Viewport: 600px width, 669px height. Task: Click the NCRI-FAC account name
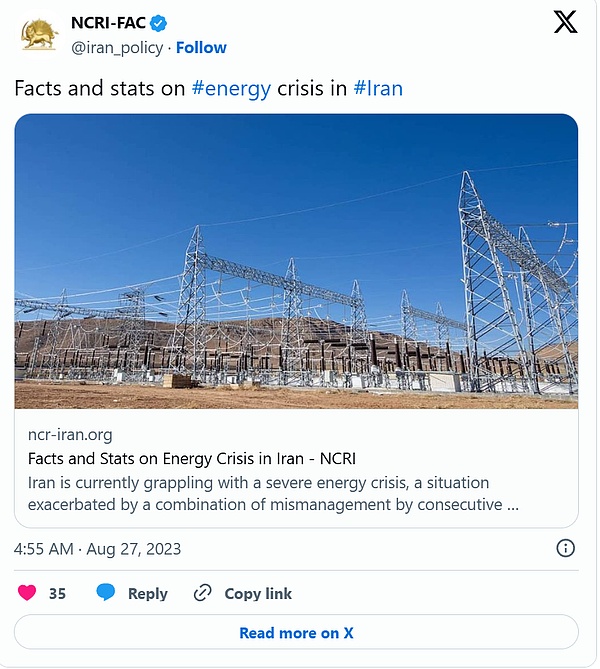[106, 23]
